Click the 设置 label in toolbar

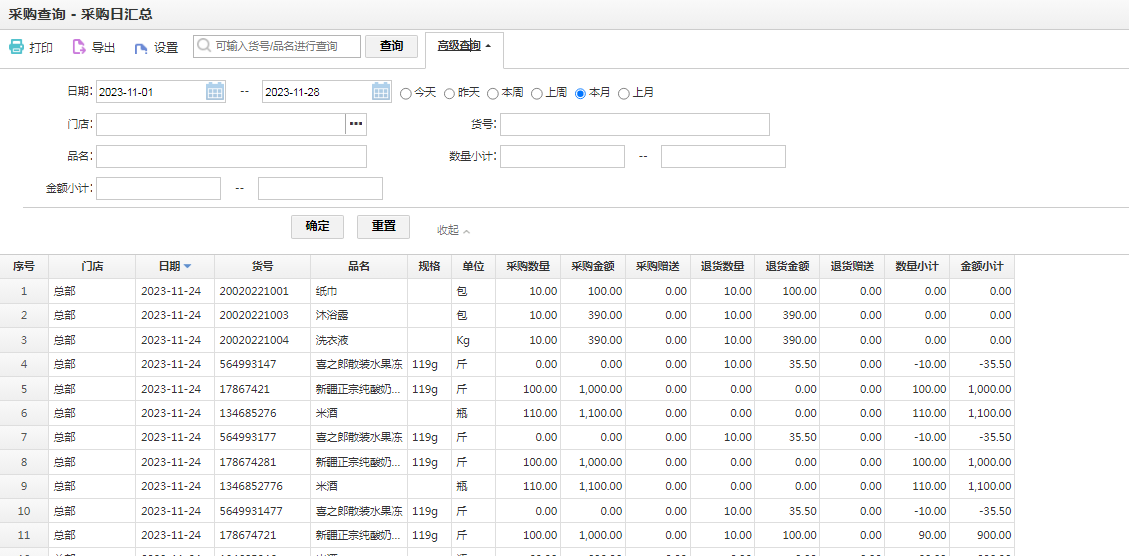click(166, 48)
